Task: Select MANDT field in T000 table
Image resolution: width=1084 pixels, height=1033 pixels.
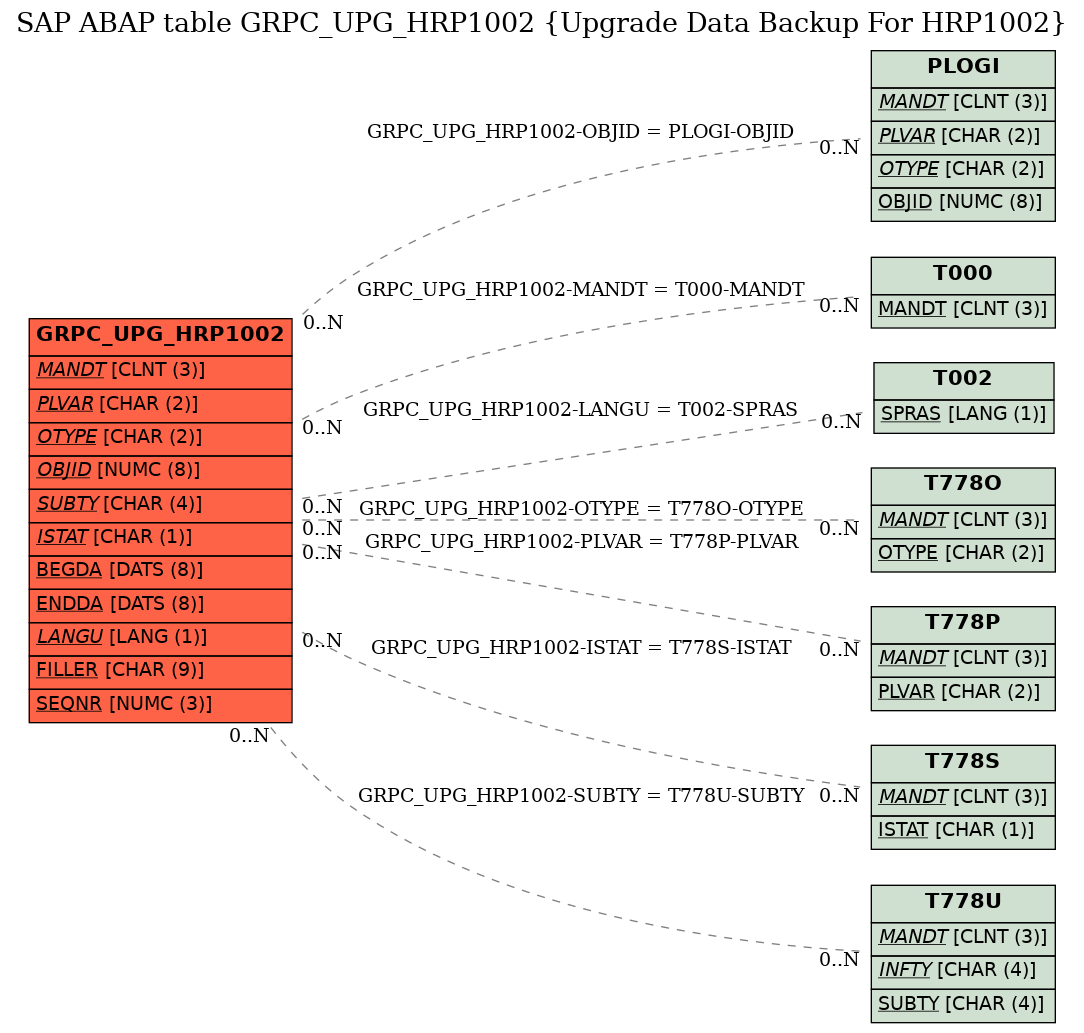Action: pyautogui.click(x=963, y=310)
